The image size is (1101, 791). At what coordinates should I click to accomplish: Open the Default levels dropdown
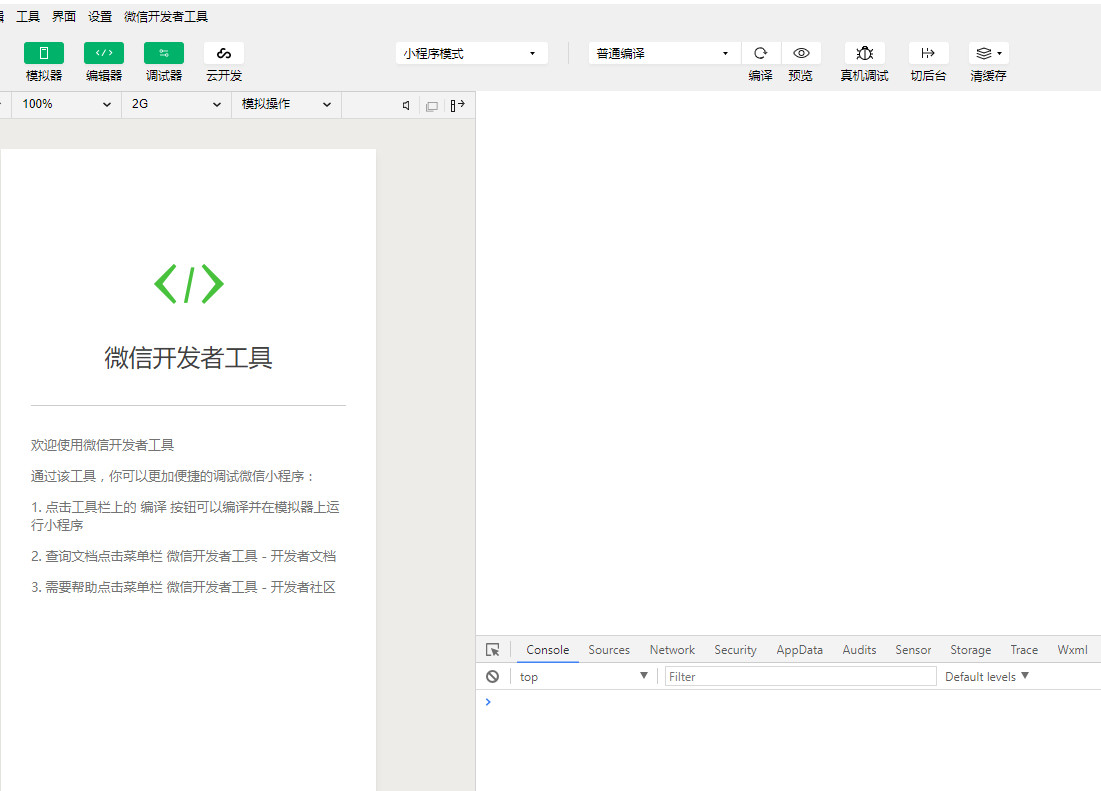987,677
